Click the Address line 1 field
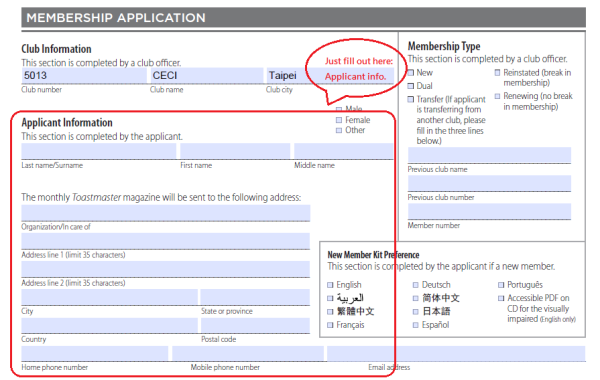 pyautogui.click(x=166, y=241)
